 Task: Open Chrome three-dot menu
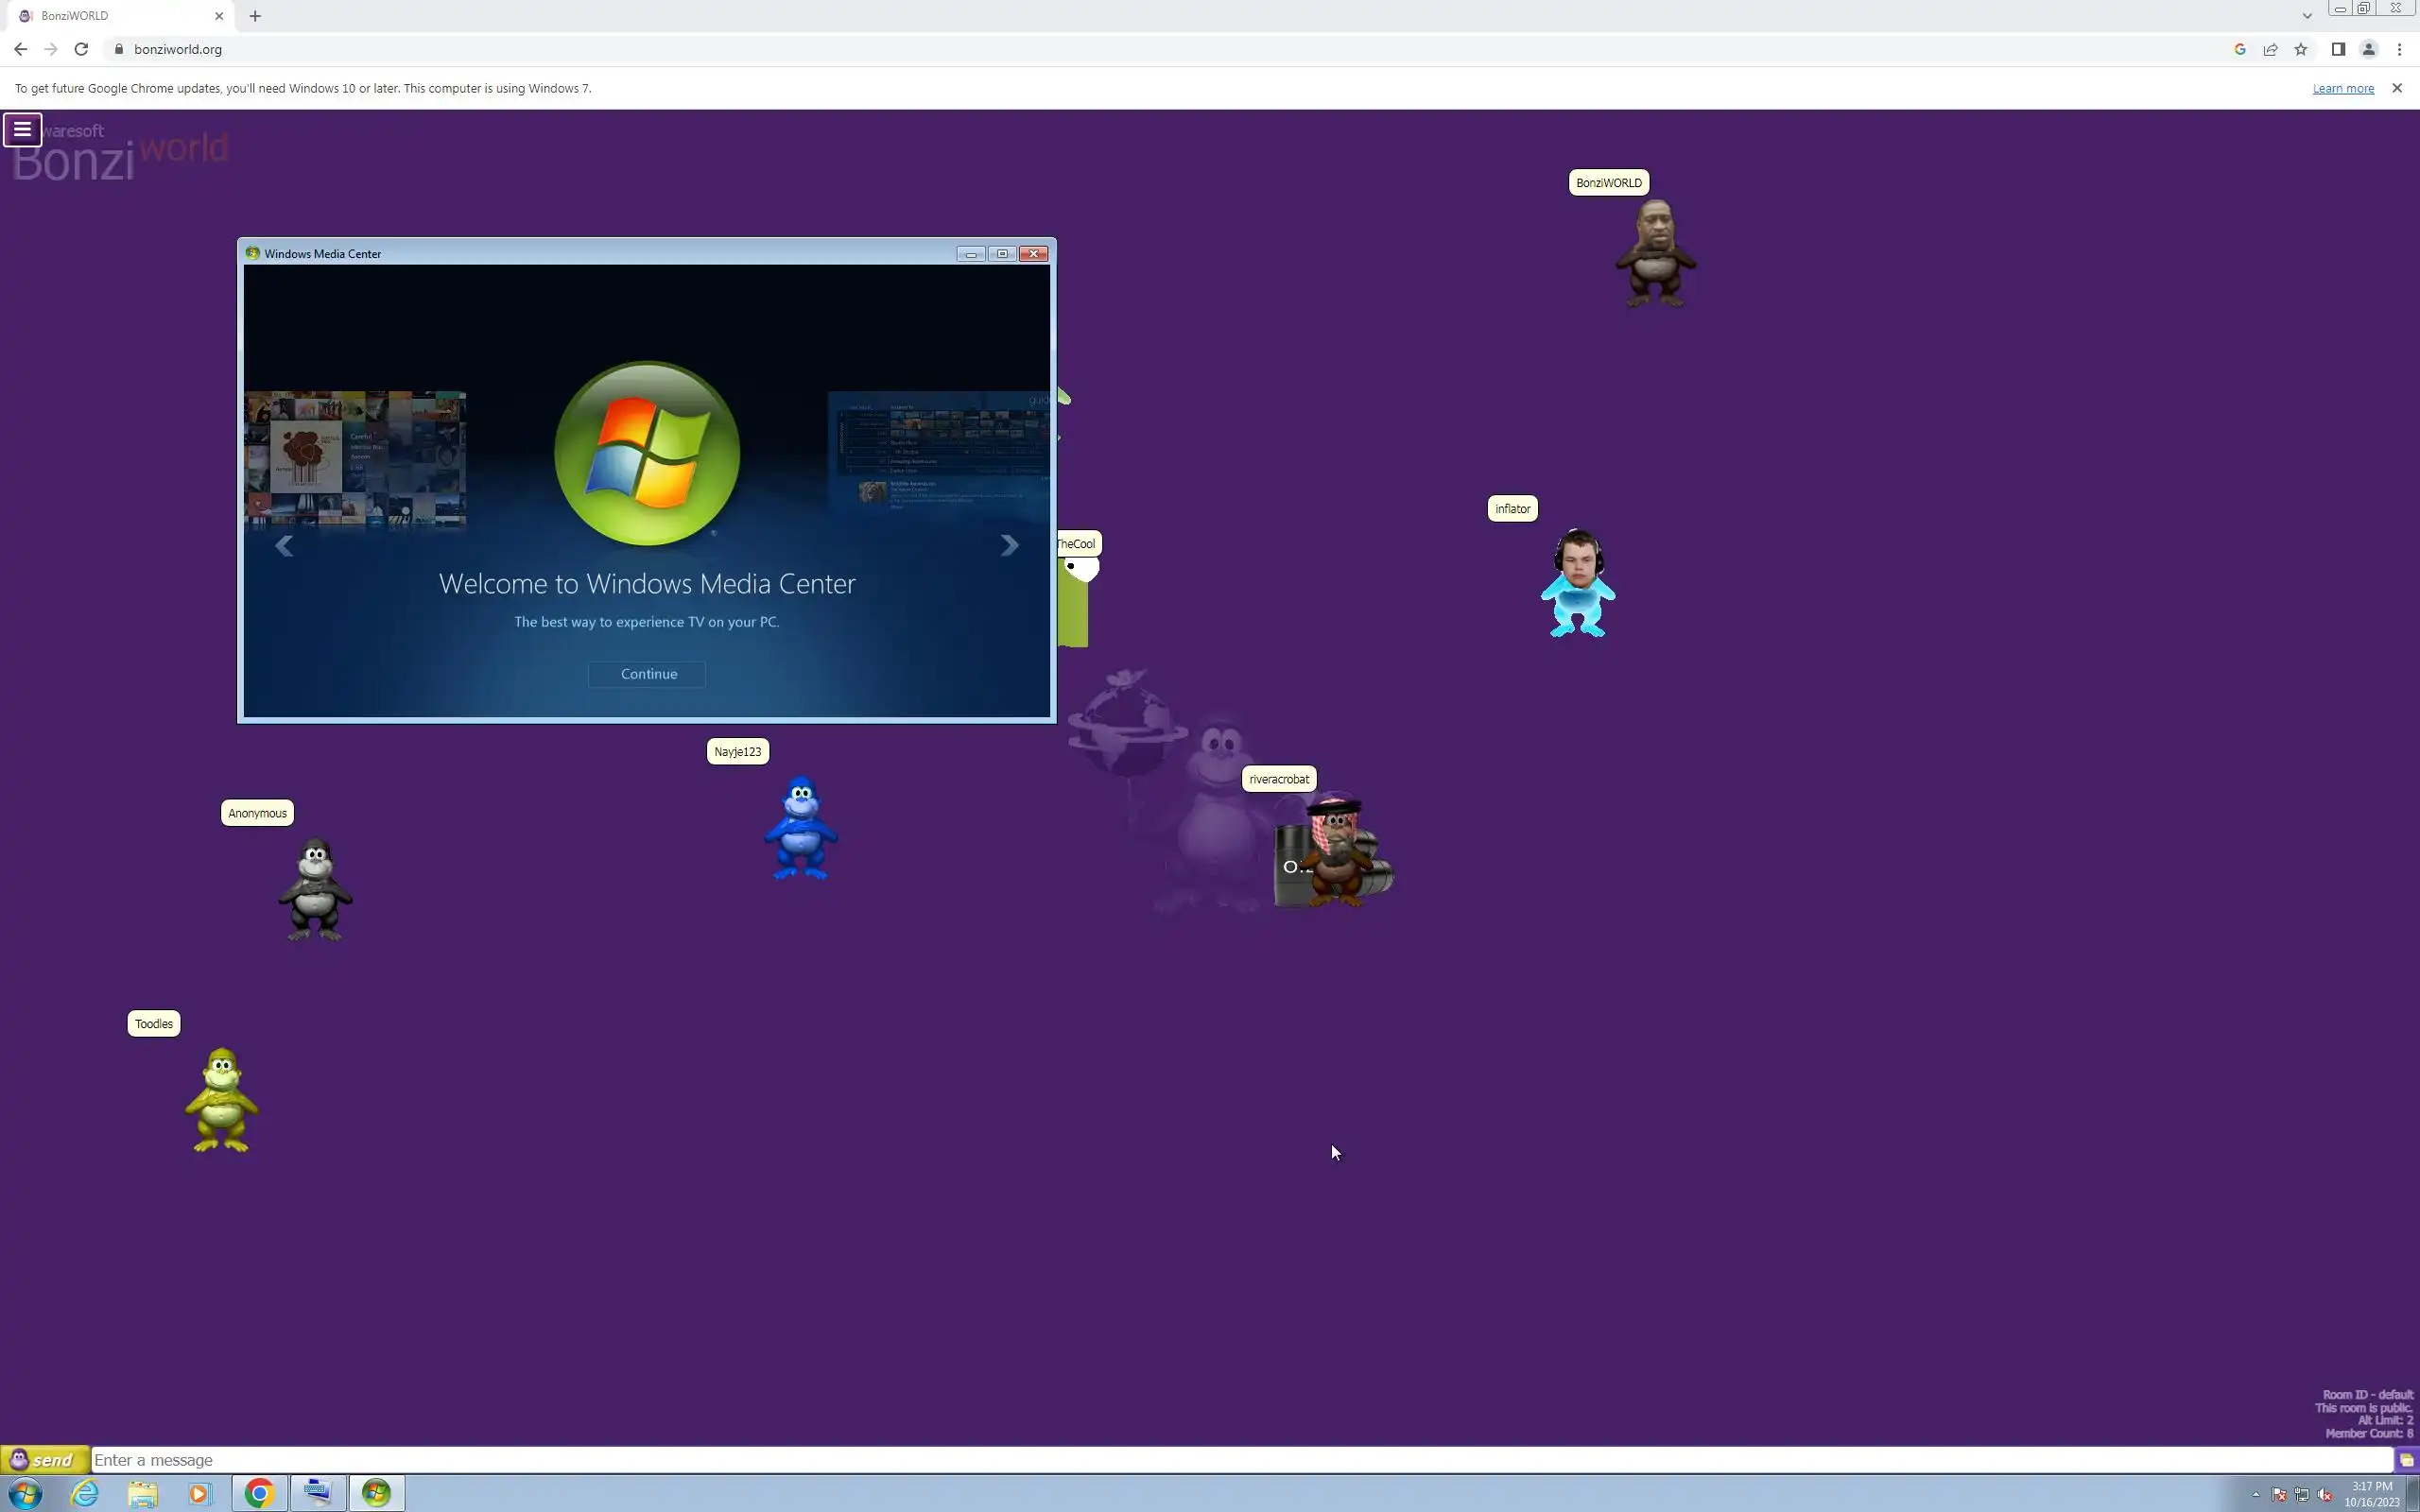(x=2399, y=49)
